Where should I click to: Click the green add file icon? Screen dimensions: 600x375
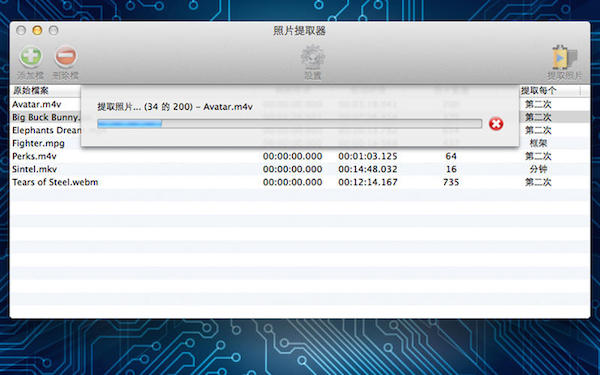coord(31,57)
